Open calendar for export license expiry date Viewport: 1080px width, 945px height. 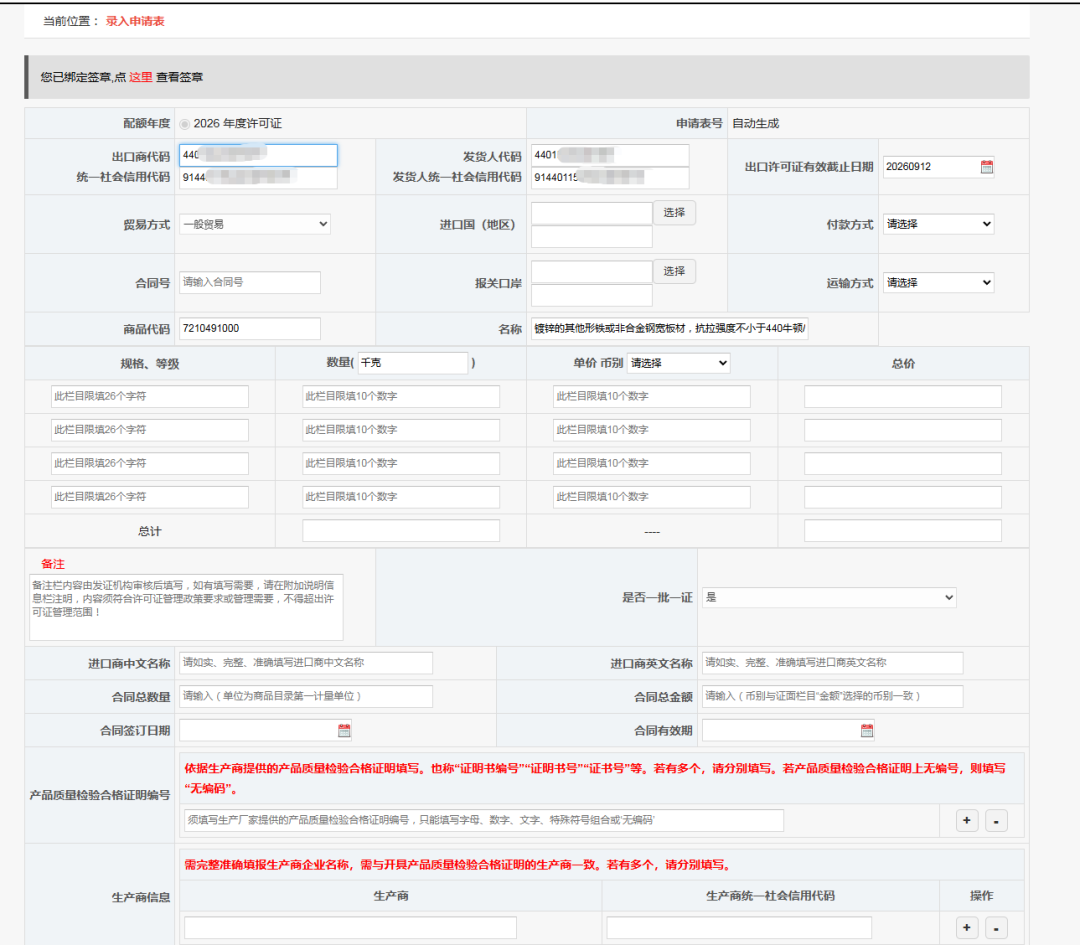[986, 167]
